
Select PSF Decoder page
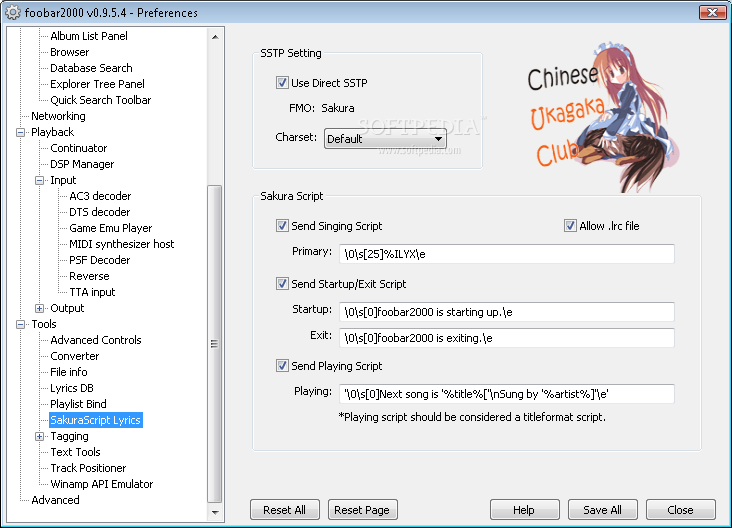[x=99, y=260]
